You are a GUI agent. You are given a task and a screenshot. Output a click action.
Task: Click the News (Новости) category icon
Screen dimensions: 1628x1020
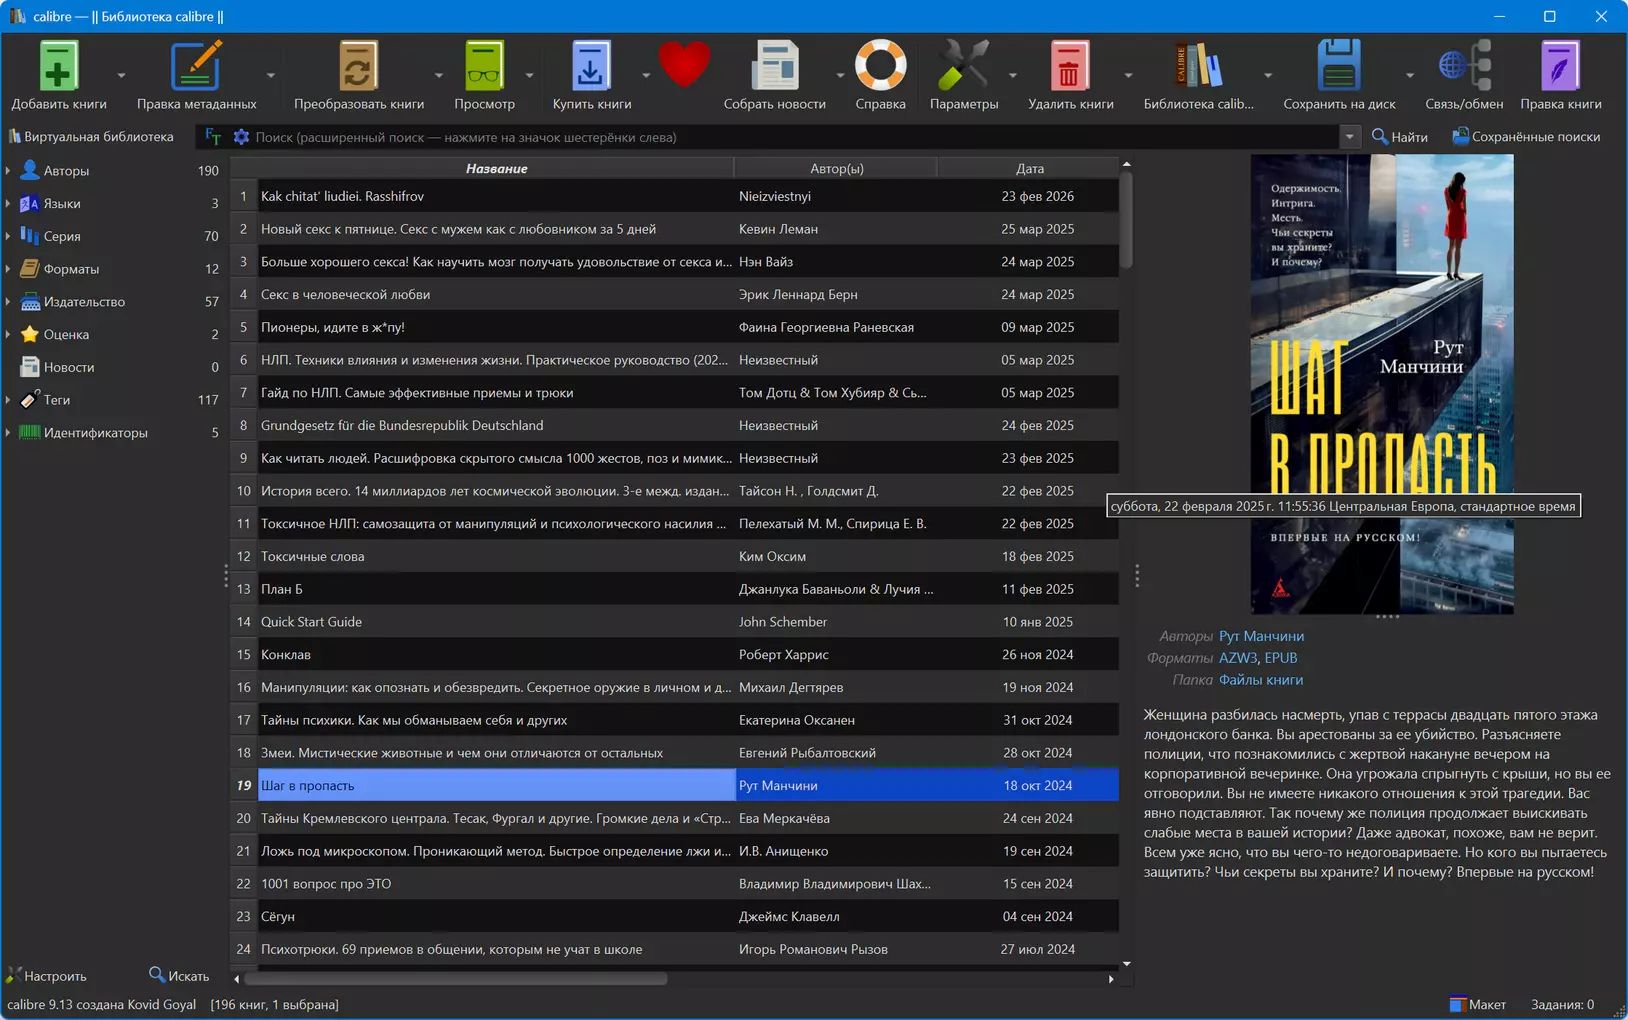click(30, 367)
